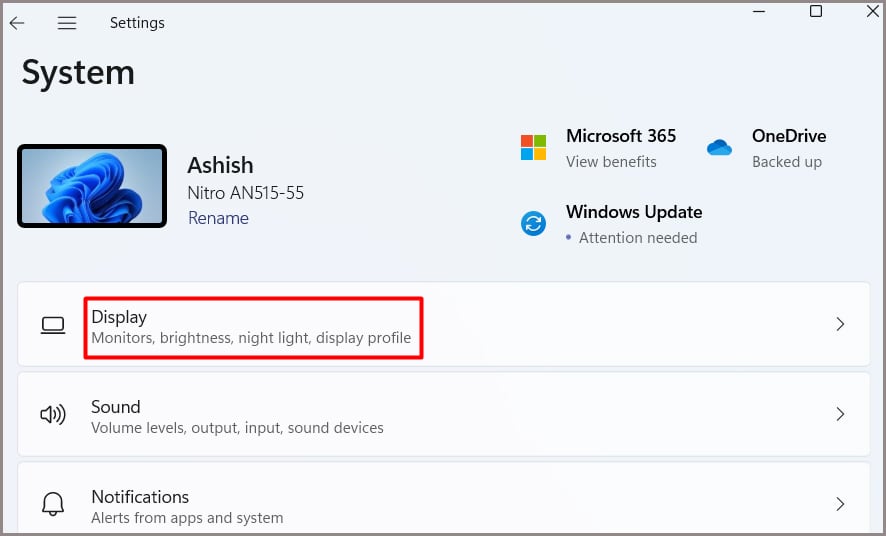Image resolution: width=886 pixels, height=536 pixels.
Task: Open the Sound settings entry
Action: [x=444, y=414]
